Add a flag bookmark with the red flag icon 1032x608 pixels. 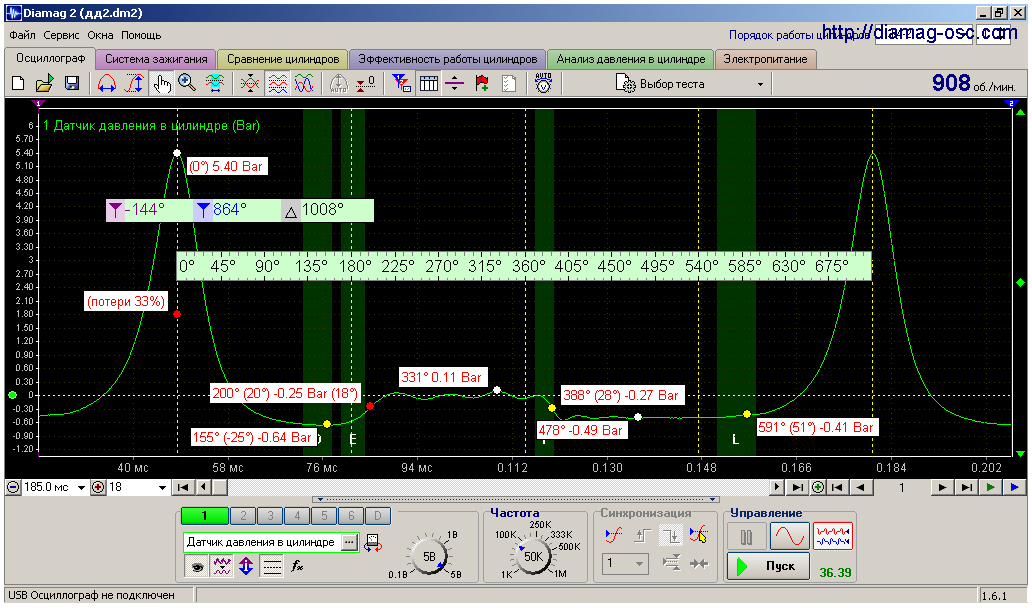click(x=482, y=83)
